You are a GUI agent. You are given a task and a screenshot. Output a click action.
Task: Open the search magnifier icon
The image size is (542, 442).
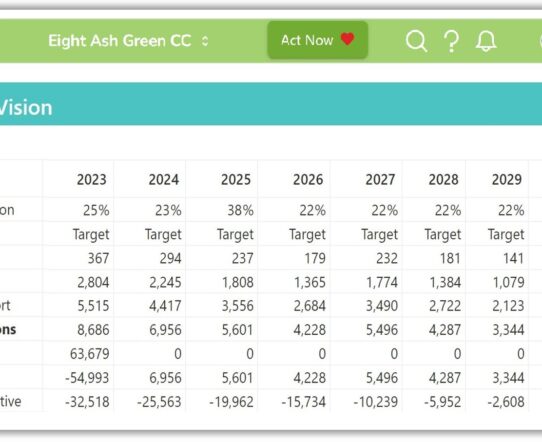[x=416, y=41]
